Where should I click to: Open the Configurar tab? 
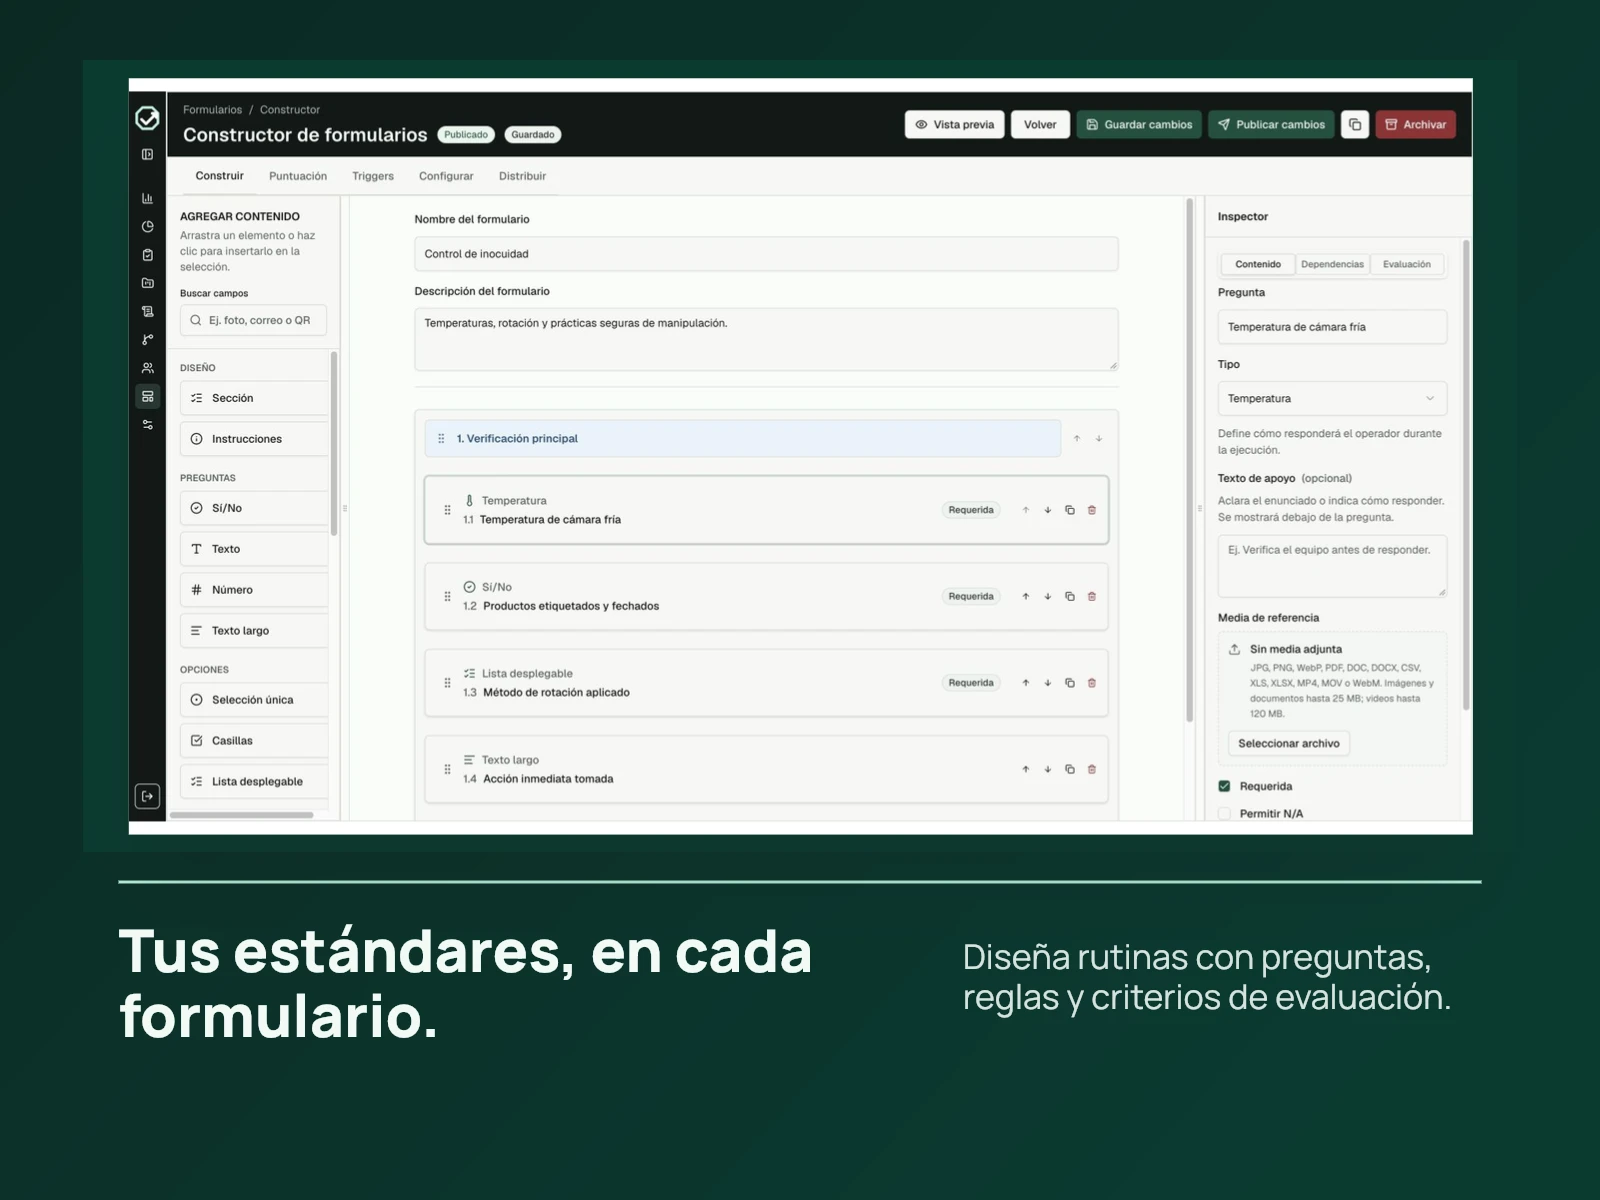446,176
